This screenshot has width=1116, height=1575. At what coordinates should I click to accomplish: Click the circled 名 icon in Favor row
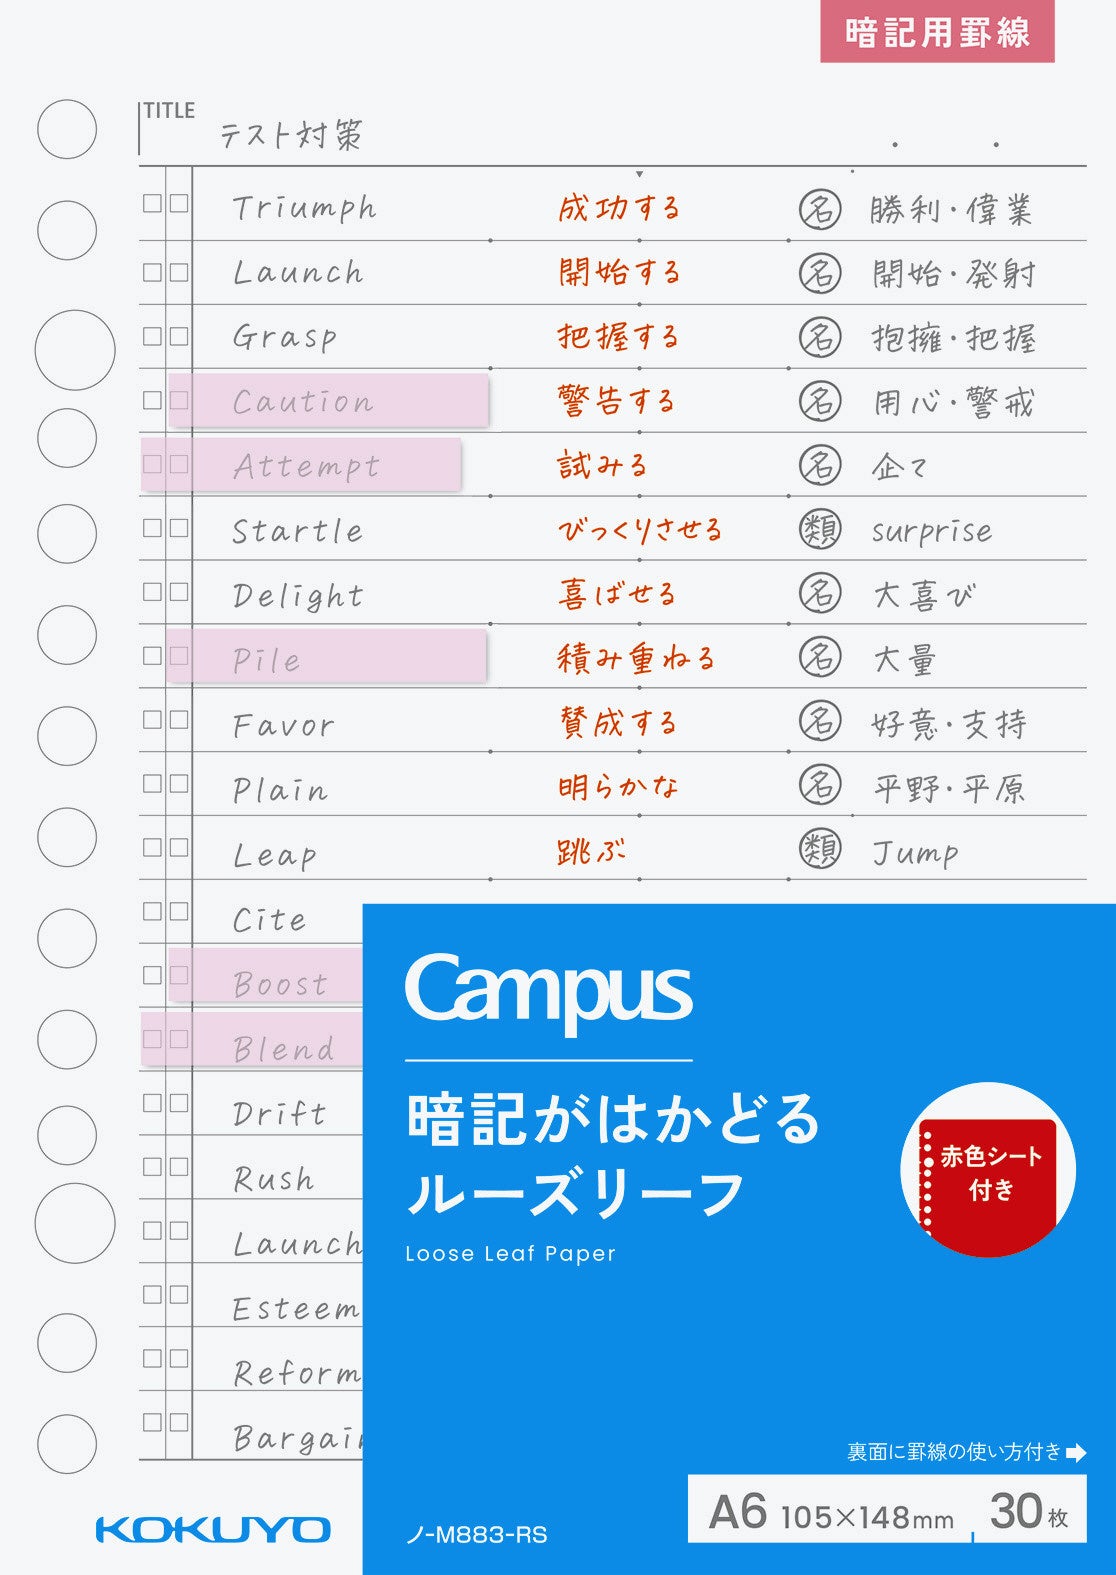coord(819,721)
